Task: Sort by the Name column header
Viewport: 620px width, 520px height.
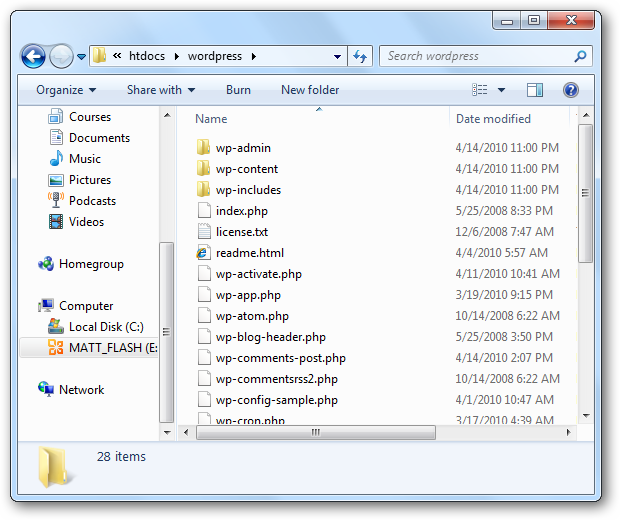Action: (x=211, y=119)
